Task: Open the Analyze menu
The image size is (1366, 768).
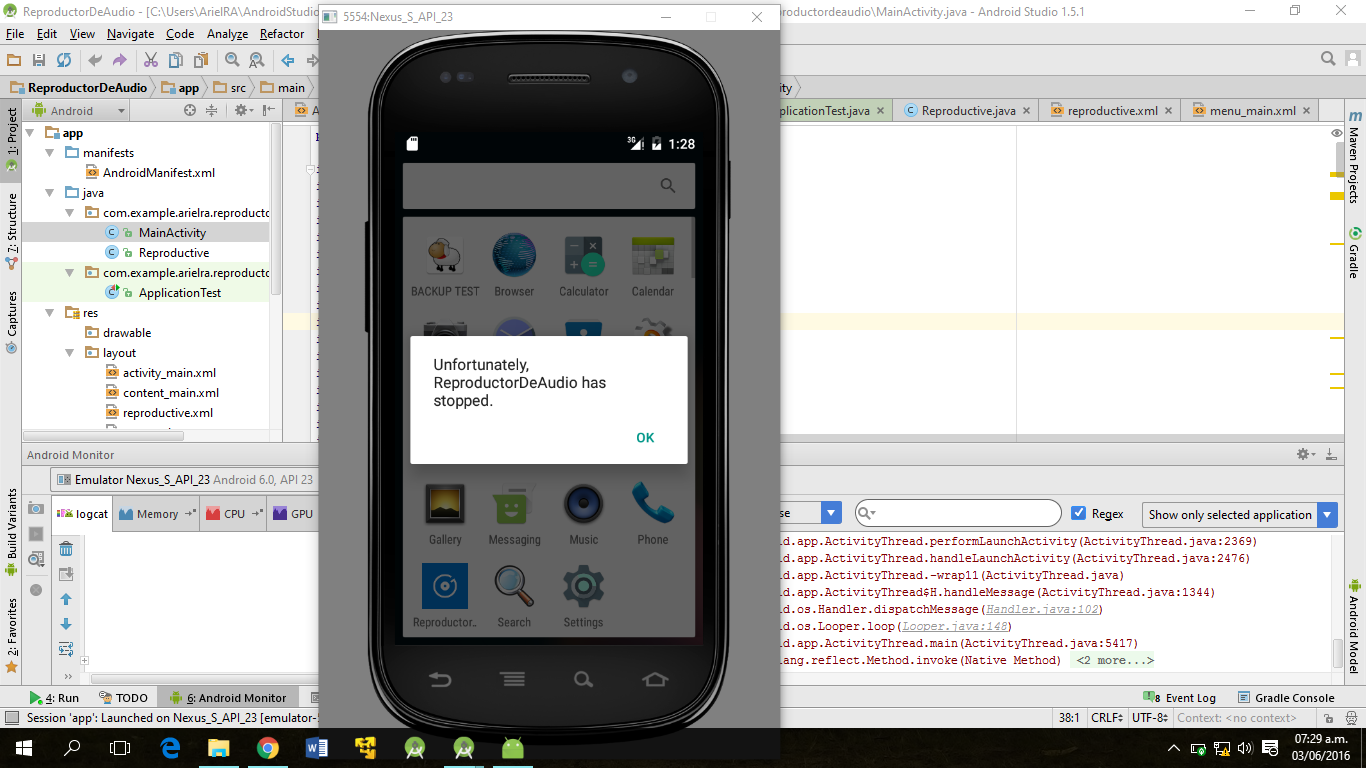Action: tap(227, 34)
